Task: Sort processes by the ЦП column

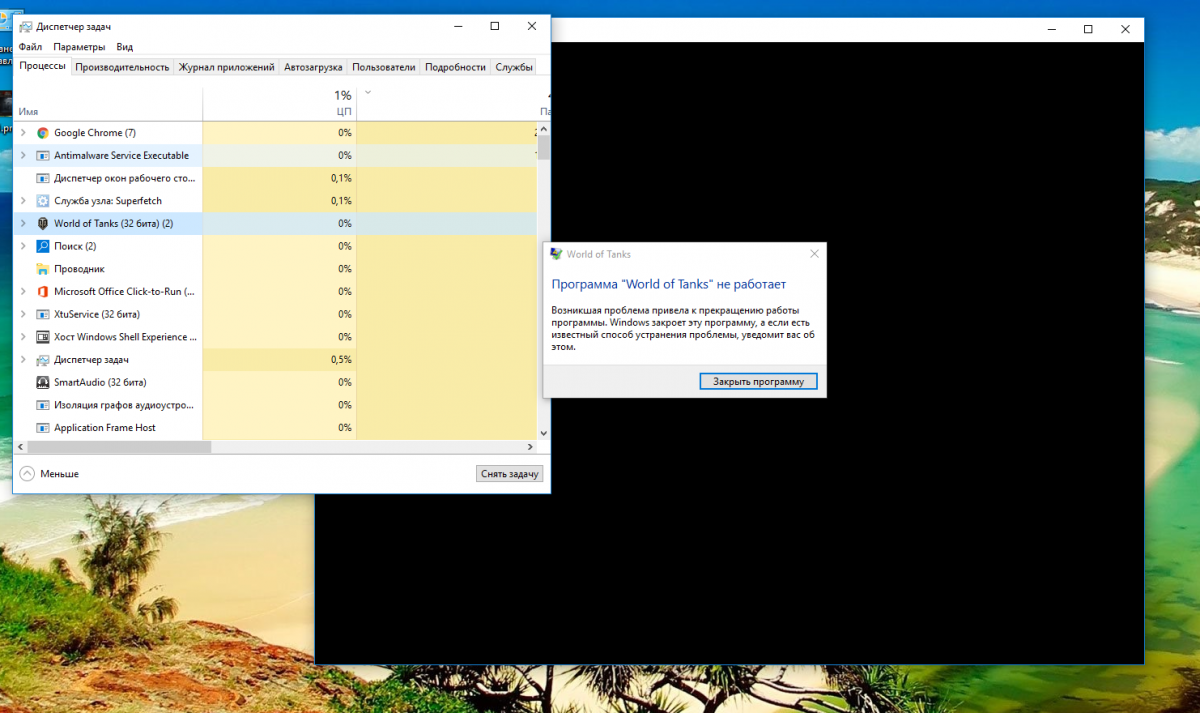Action: (280, 104)
